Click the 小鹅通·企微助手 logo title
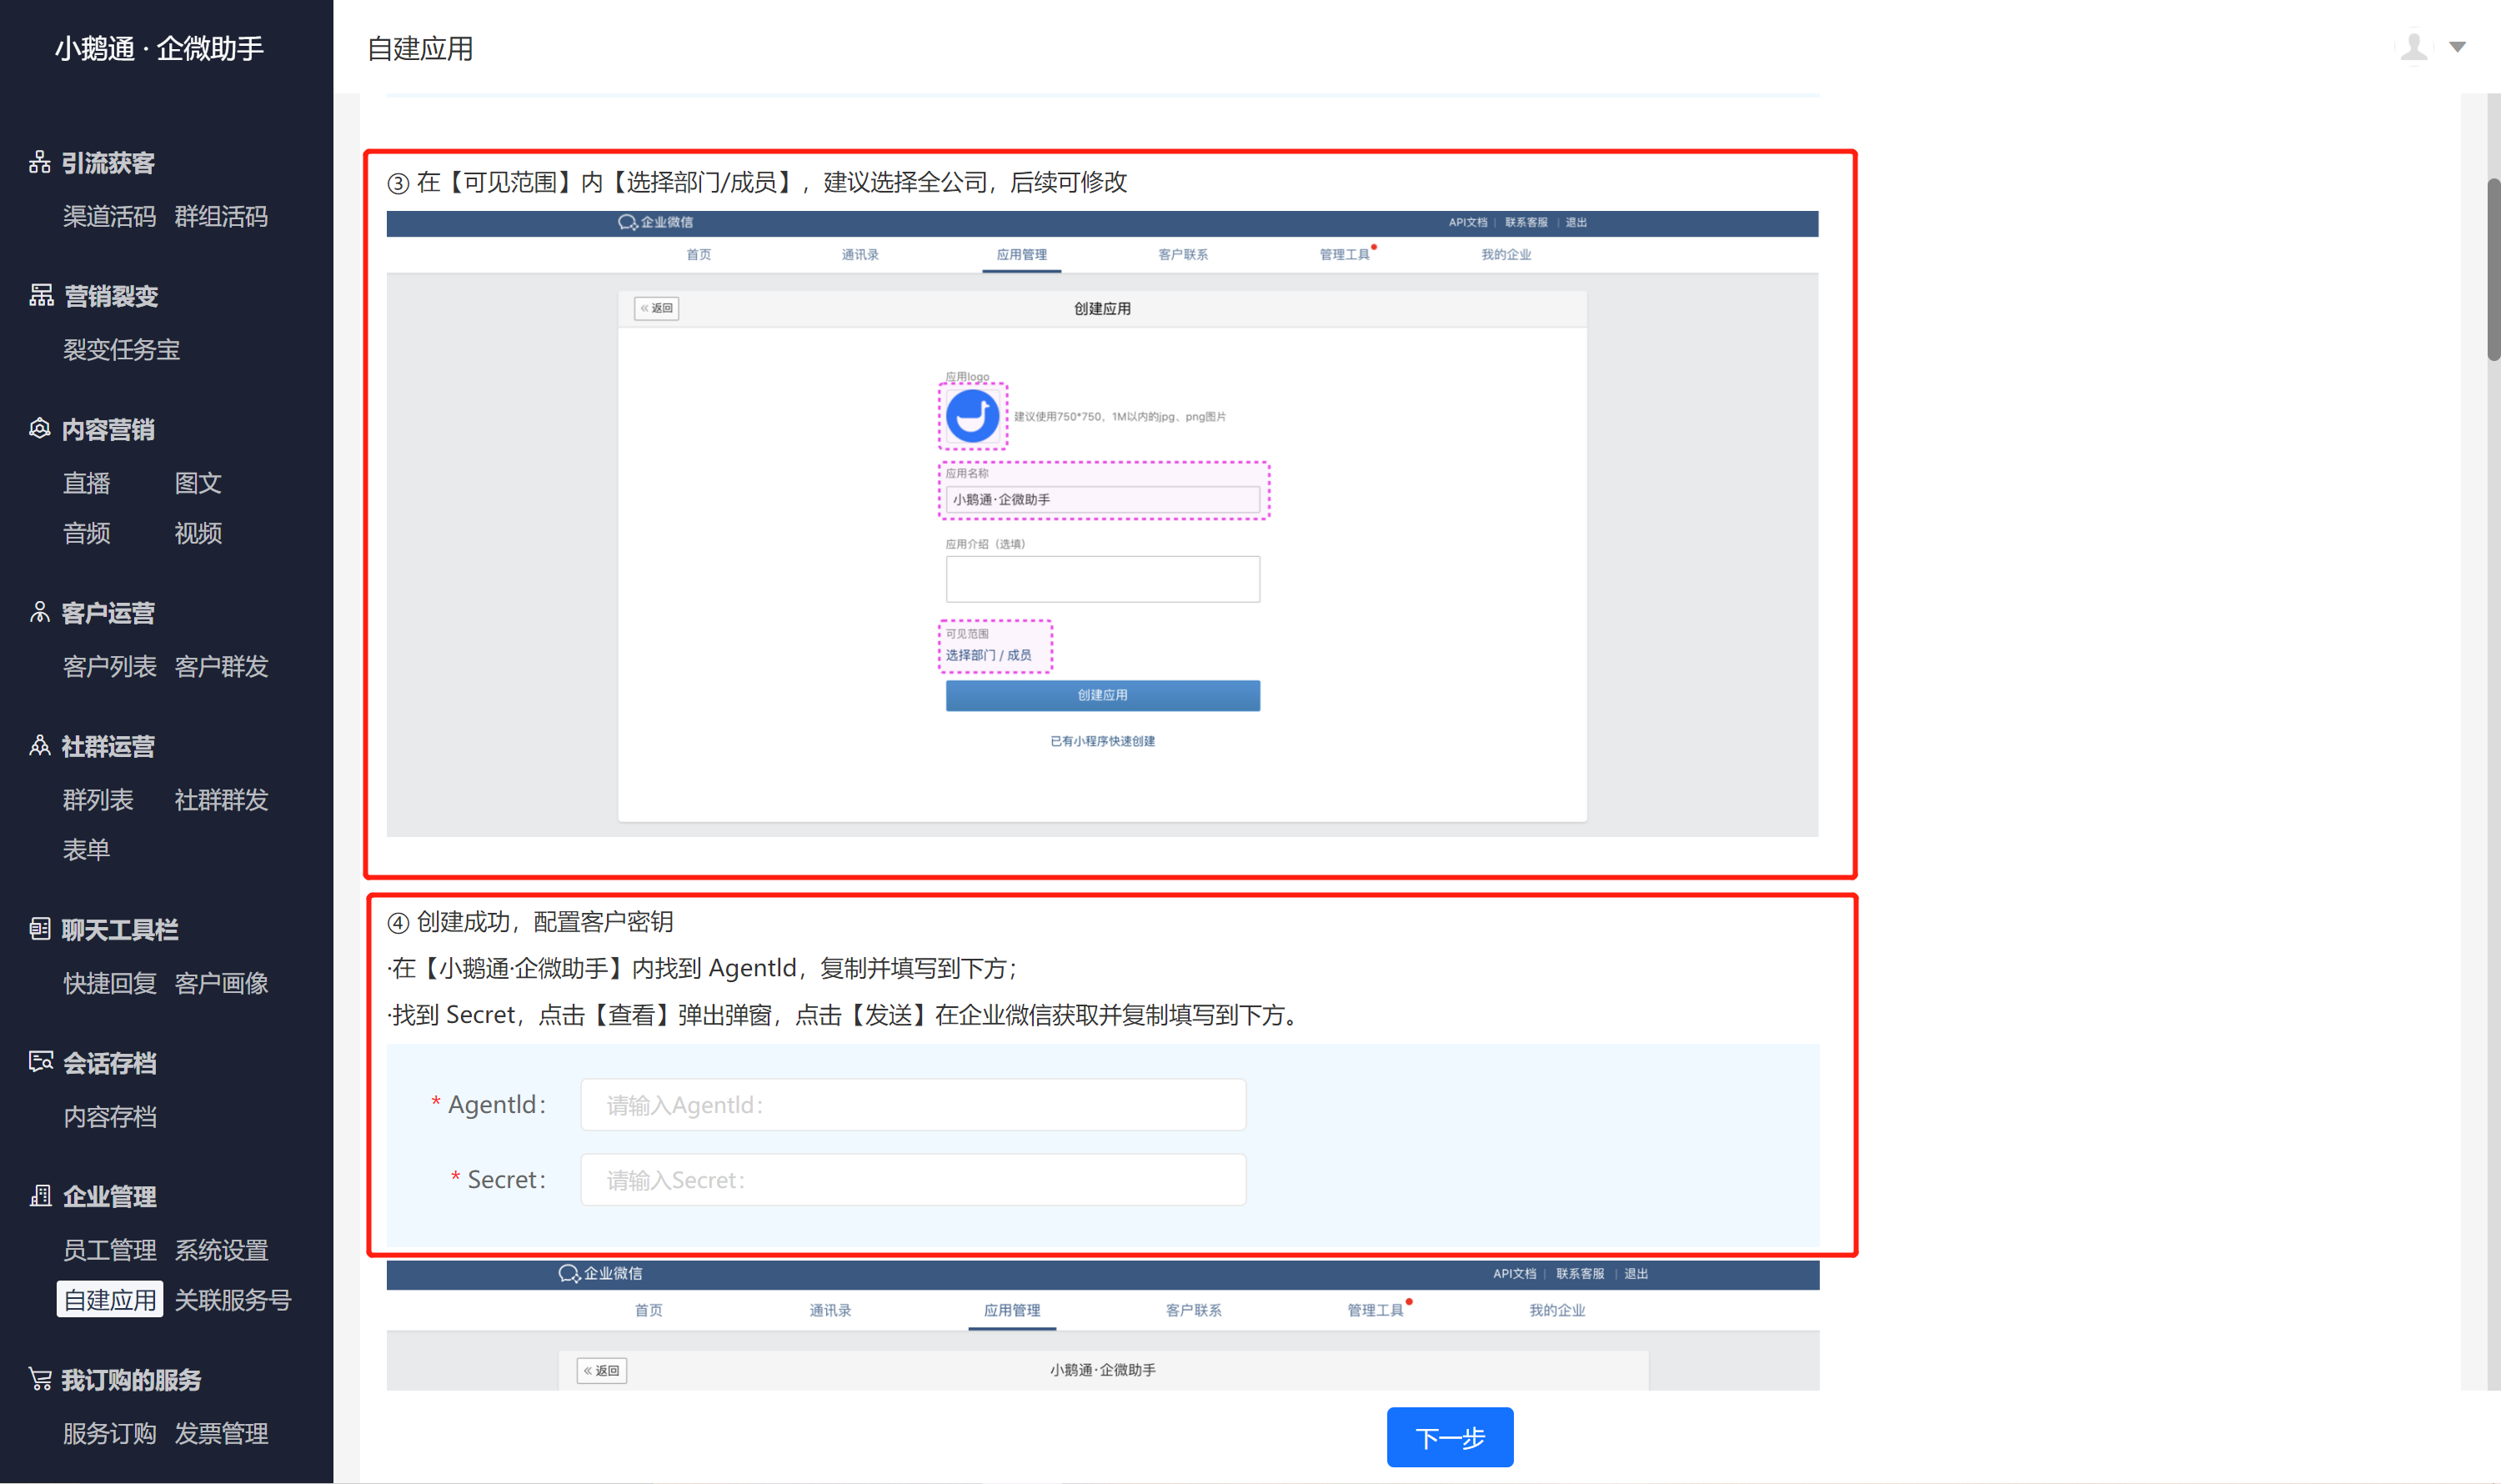This screenshot has width=2501, height=1484. [x=160, y=48]
